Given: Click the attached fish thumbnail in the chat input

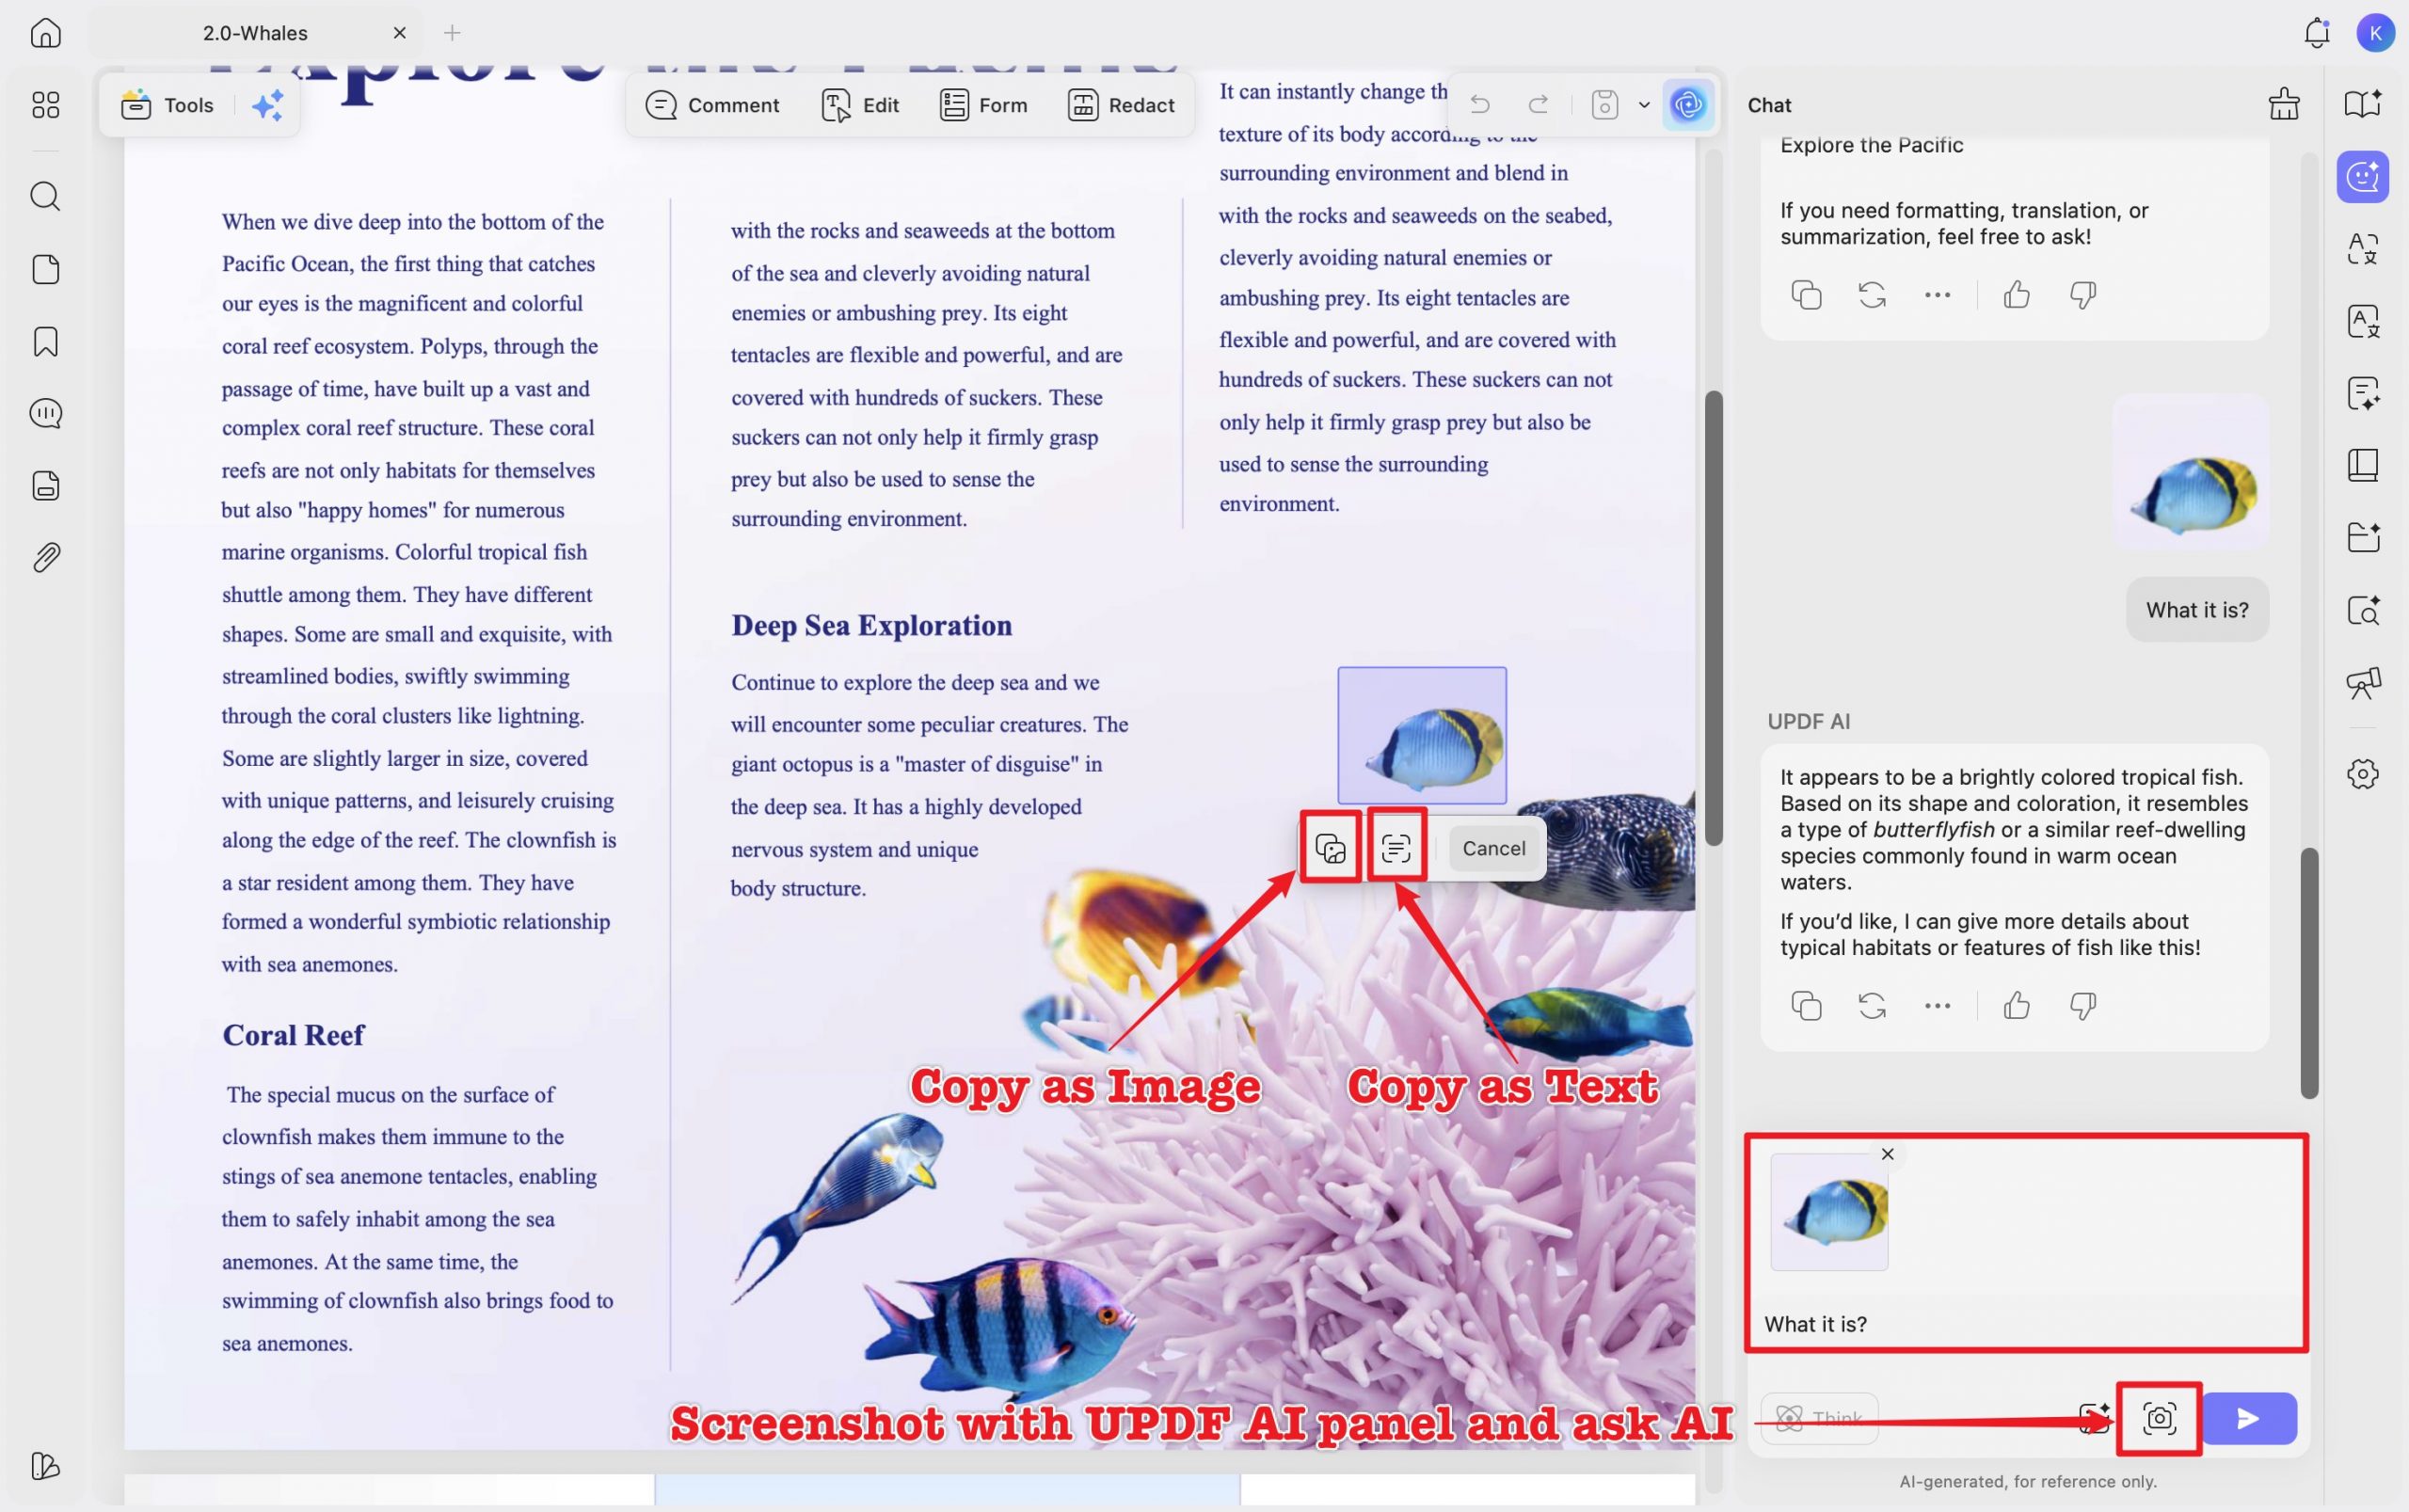Looking at the screenshot, I should (x=1829, y=1212).
